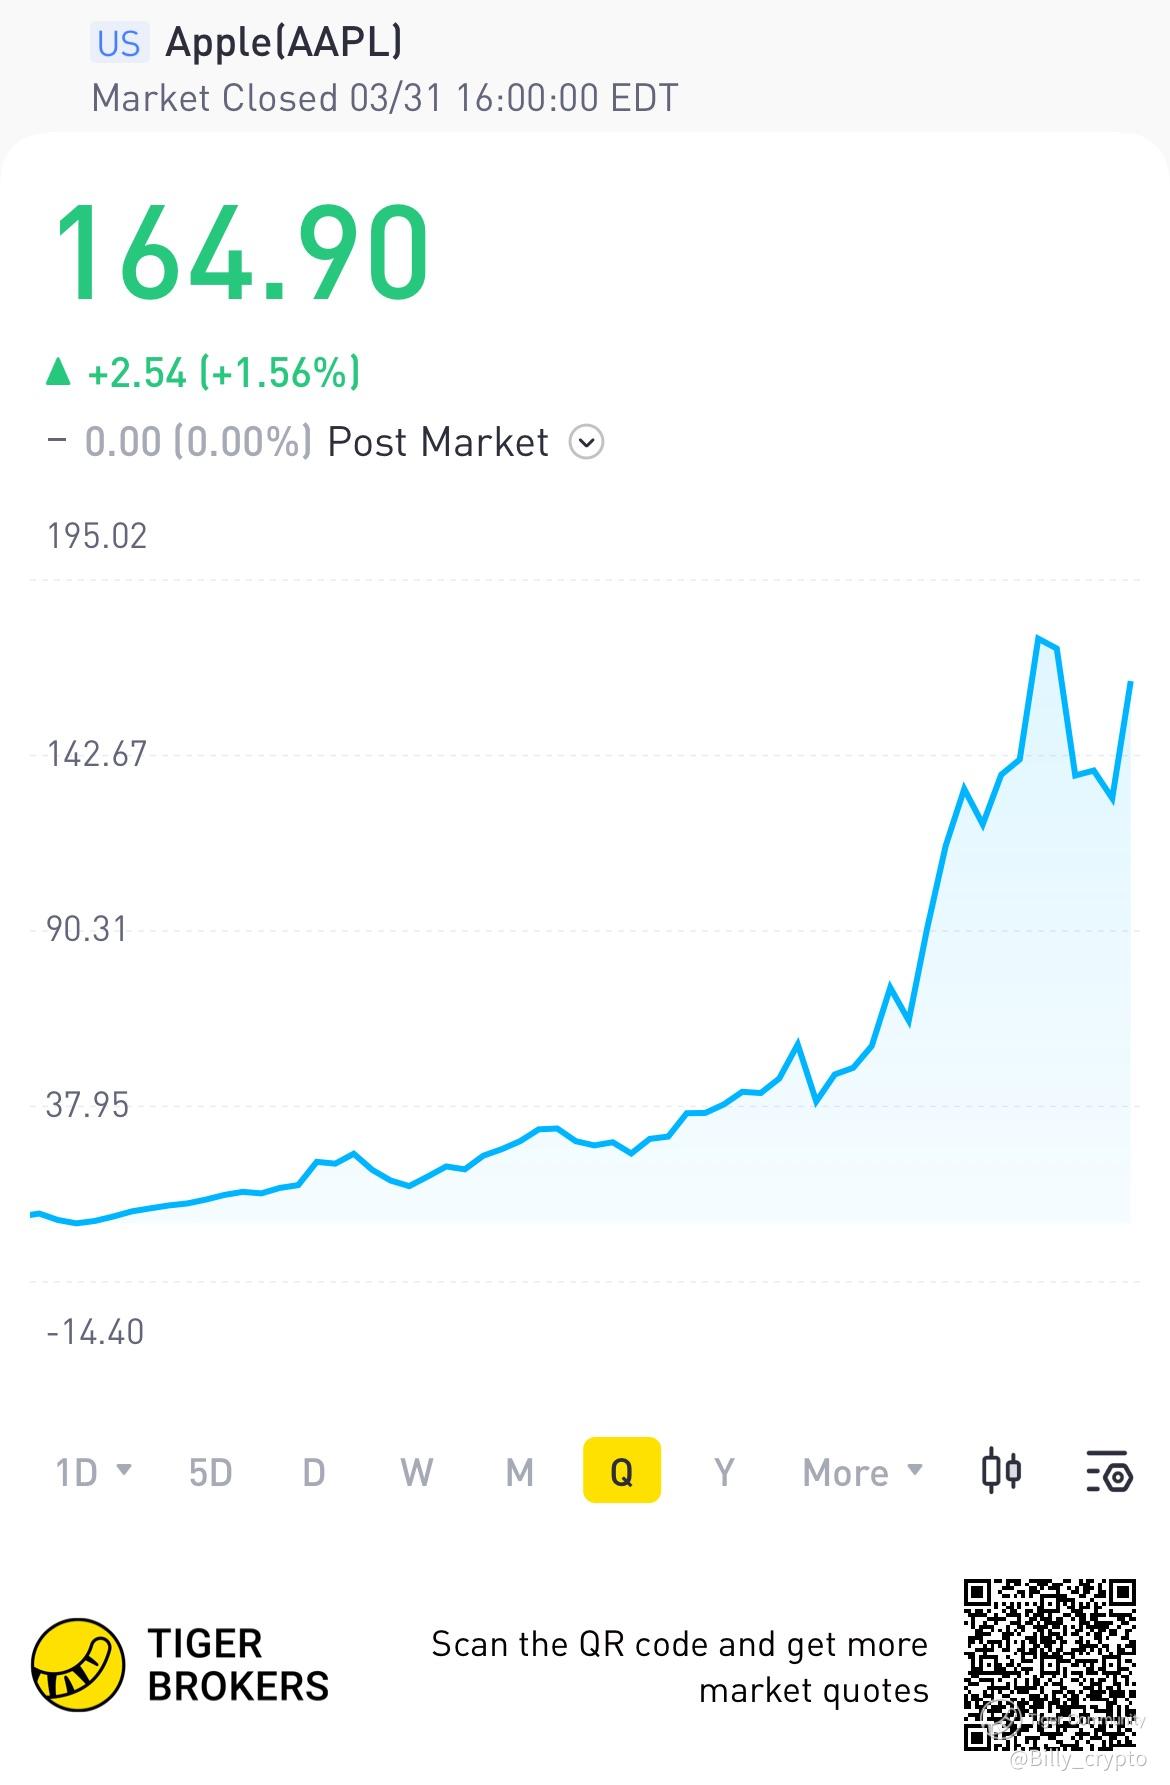Image resolution: width=1170 pixels, height=1785 pixels.
Task: Open the chart indicator settings icon
Action: (1109, 1471)
